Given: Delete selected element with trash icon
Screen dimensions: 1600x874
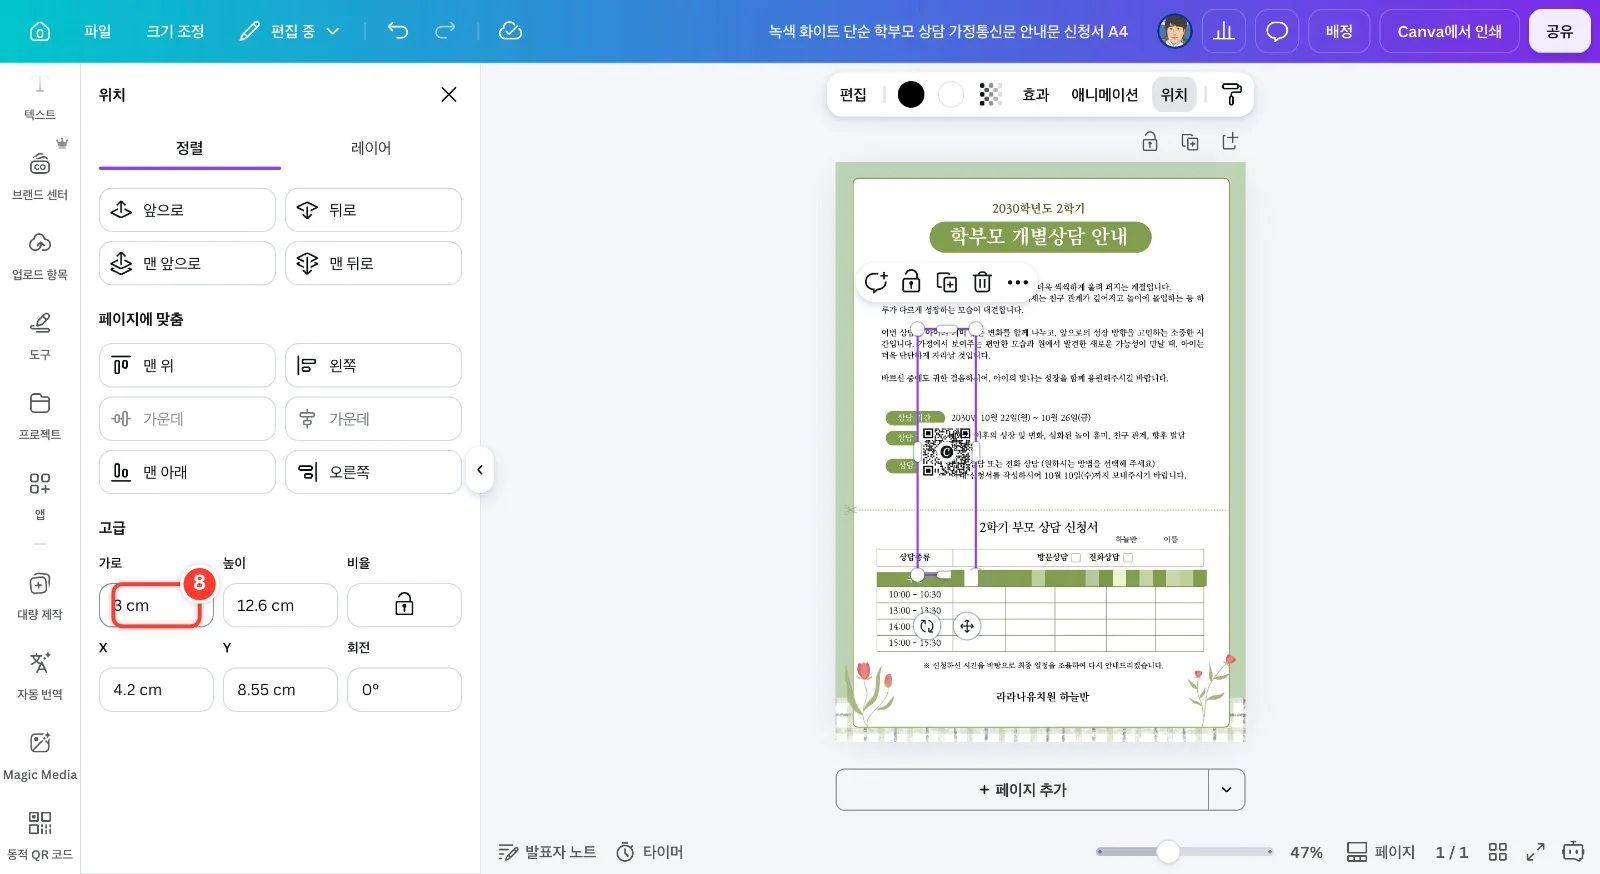Looking at the screenshot, I should tap(982, 282).
